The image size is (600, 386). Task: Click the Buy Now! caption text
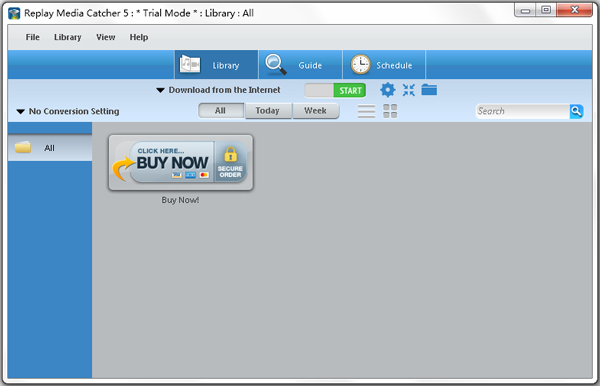pyautogui.click(x=180, y=200)
